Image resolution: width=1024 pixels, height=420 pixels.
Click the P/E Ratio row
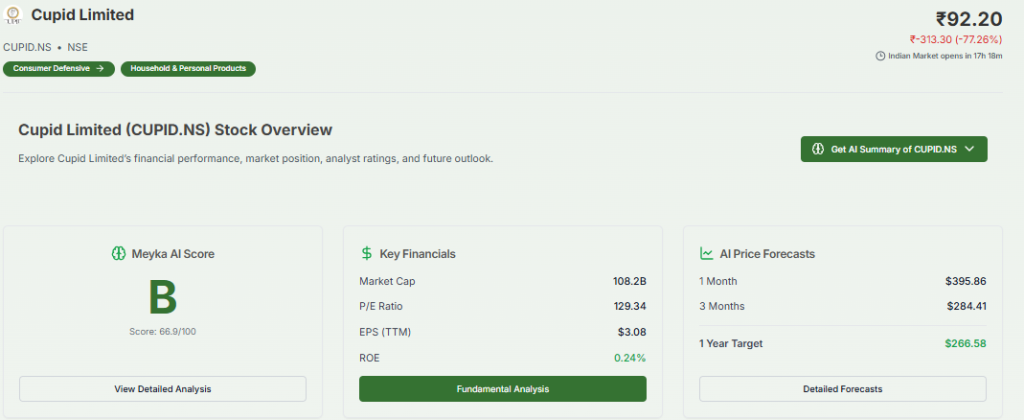pyautogui.click(x=502, y=306)
